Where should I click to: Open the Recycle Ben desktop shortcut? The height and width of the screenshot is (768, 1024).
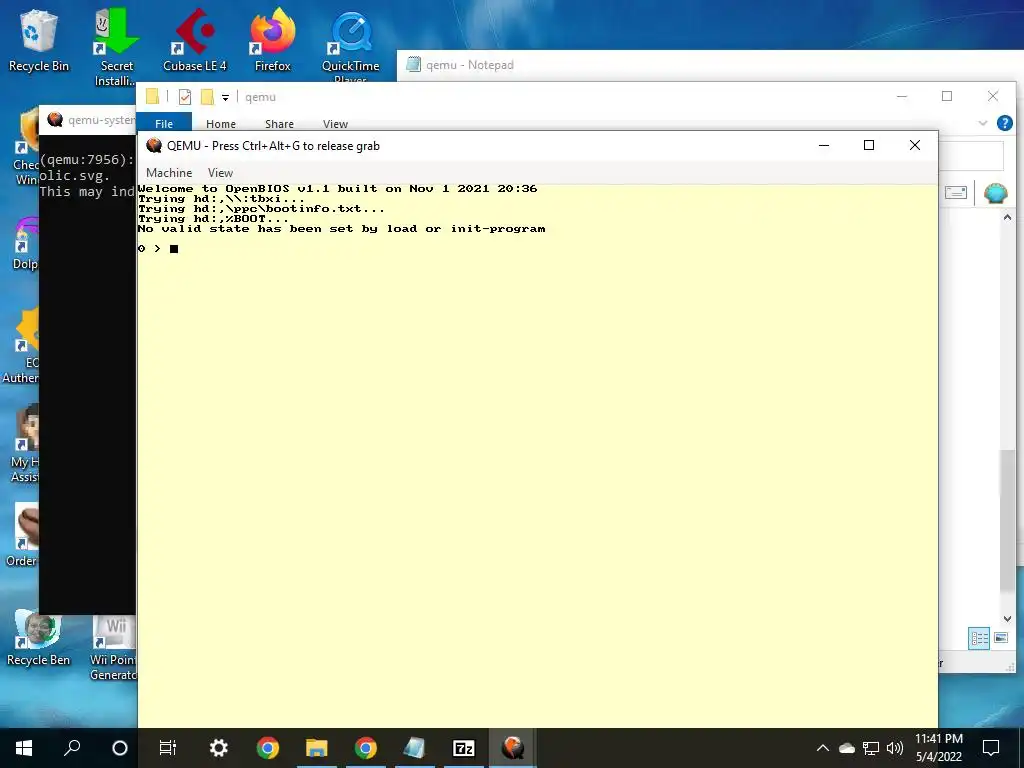pos(39,639)
